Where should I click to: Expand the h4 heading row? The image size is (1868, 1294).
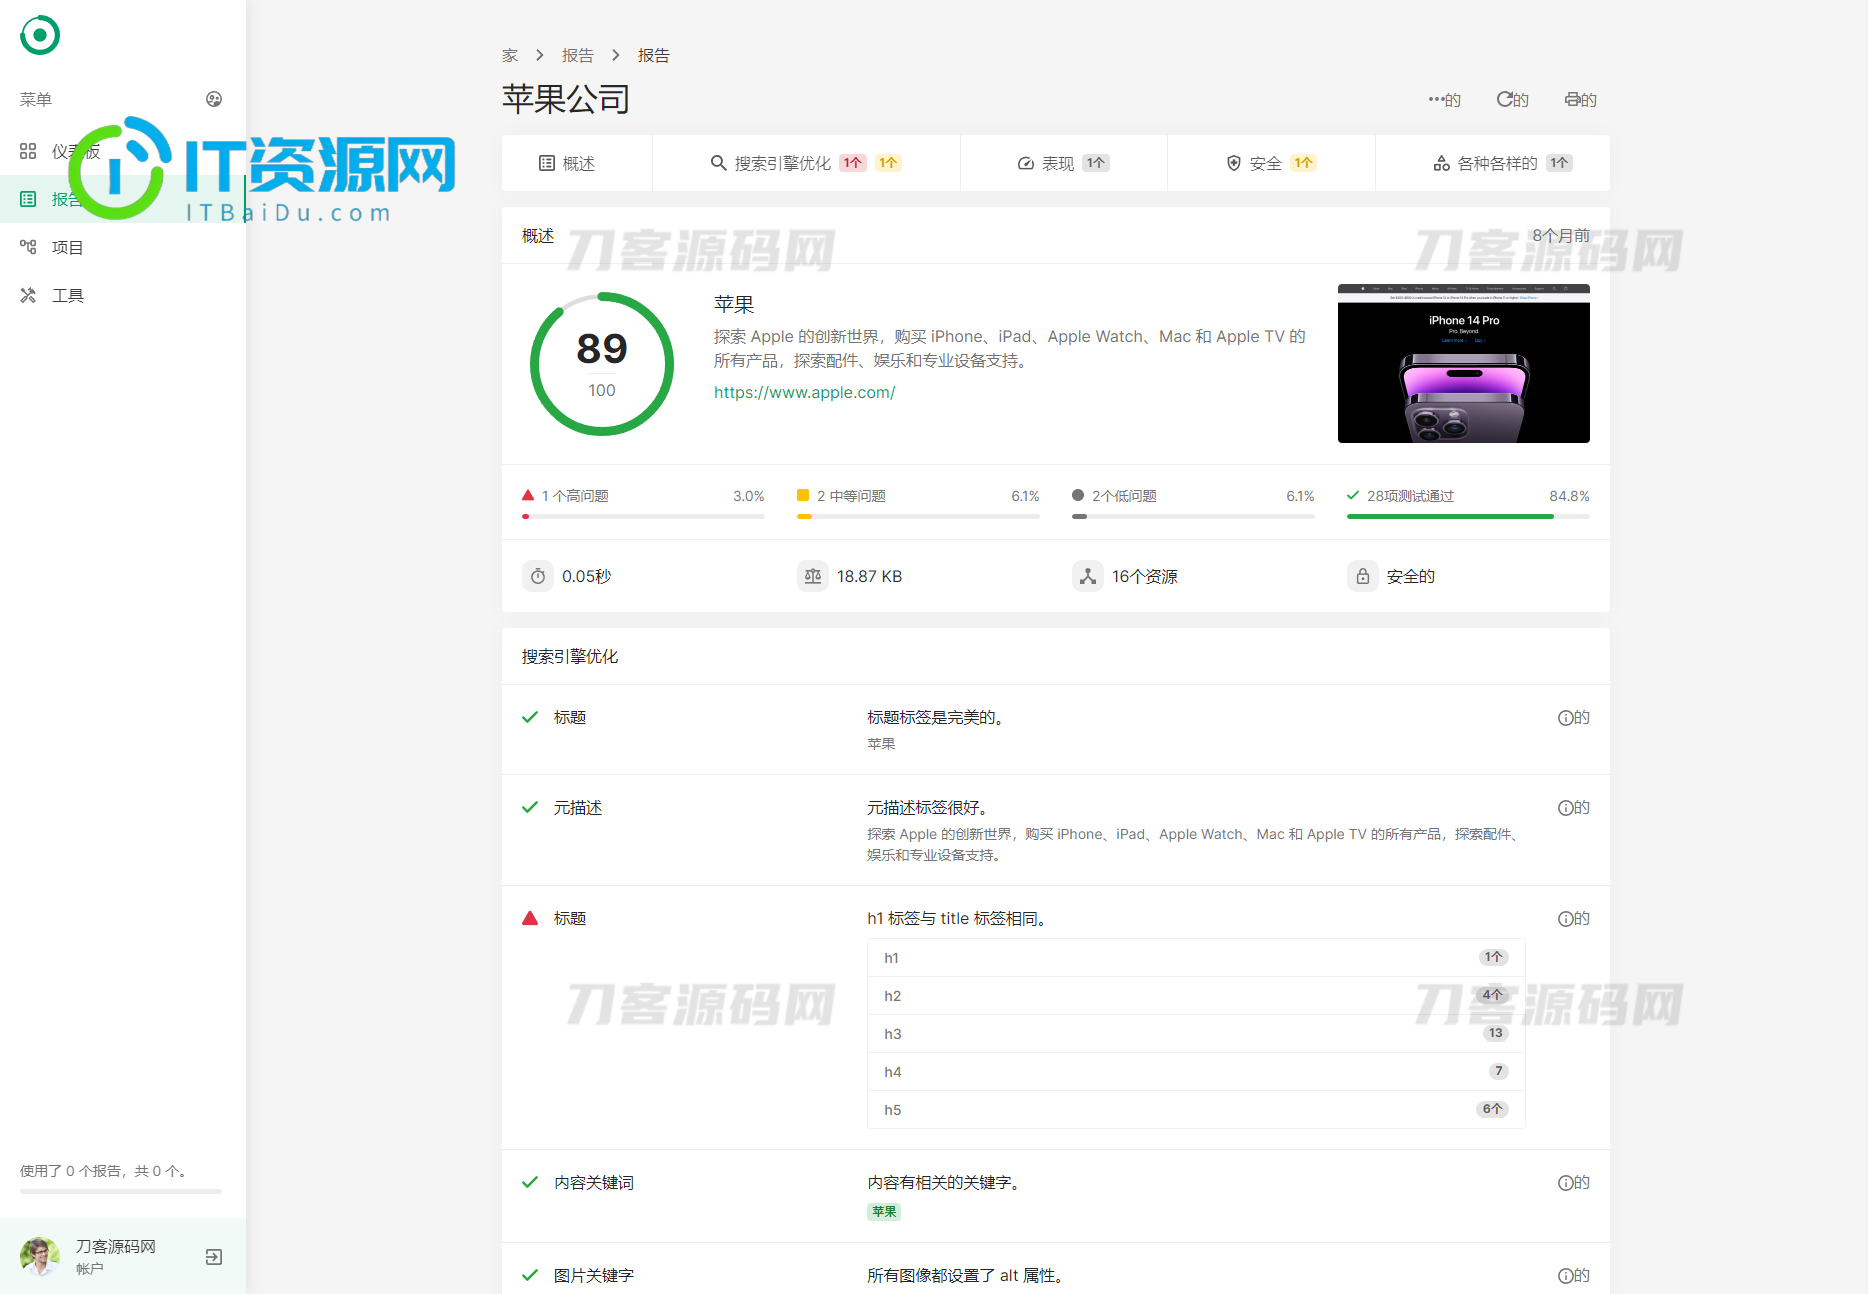pyautogui.click(x=1196, y=1072)
